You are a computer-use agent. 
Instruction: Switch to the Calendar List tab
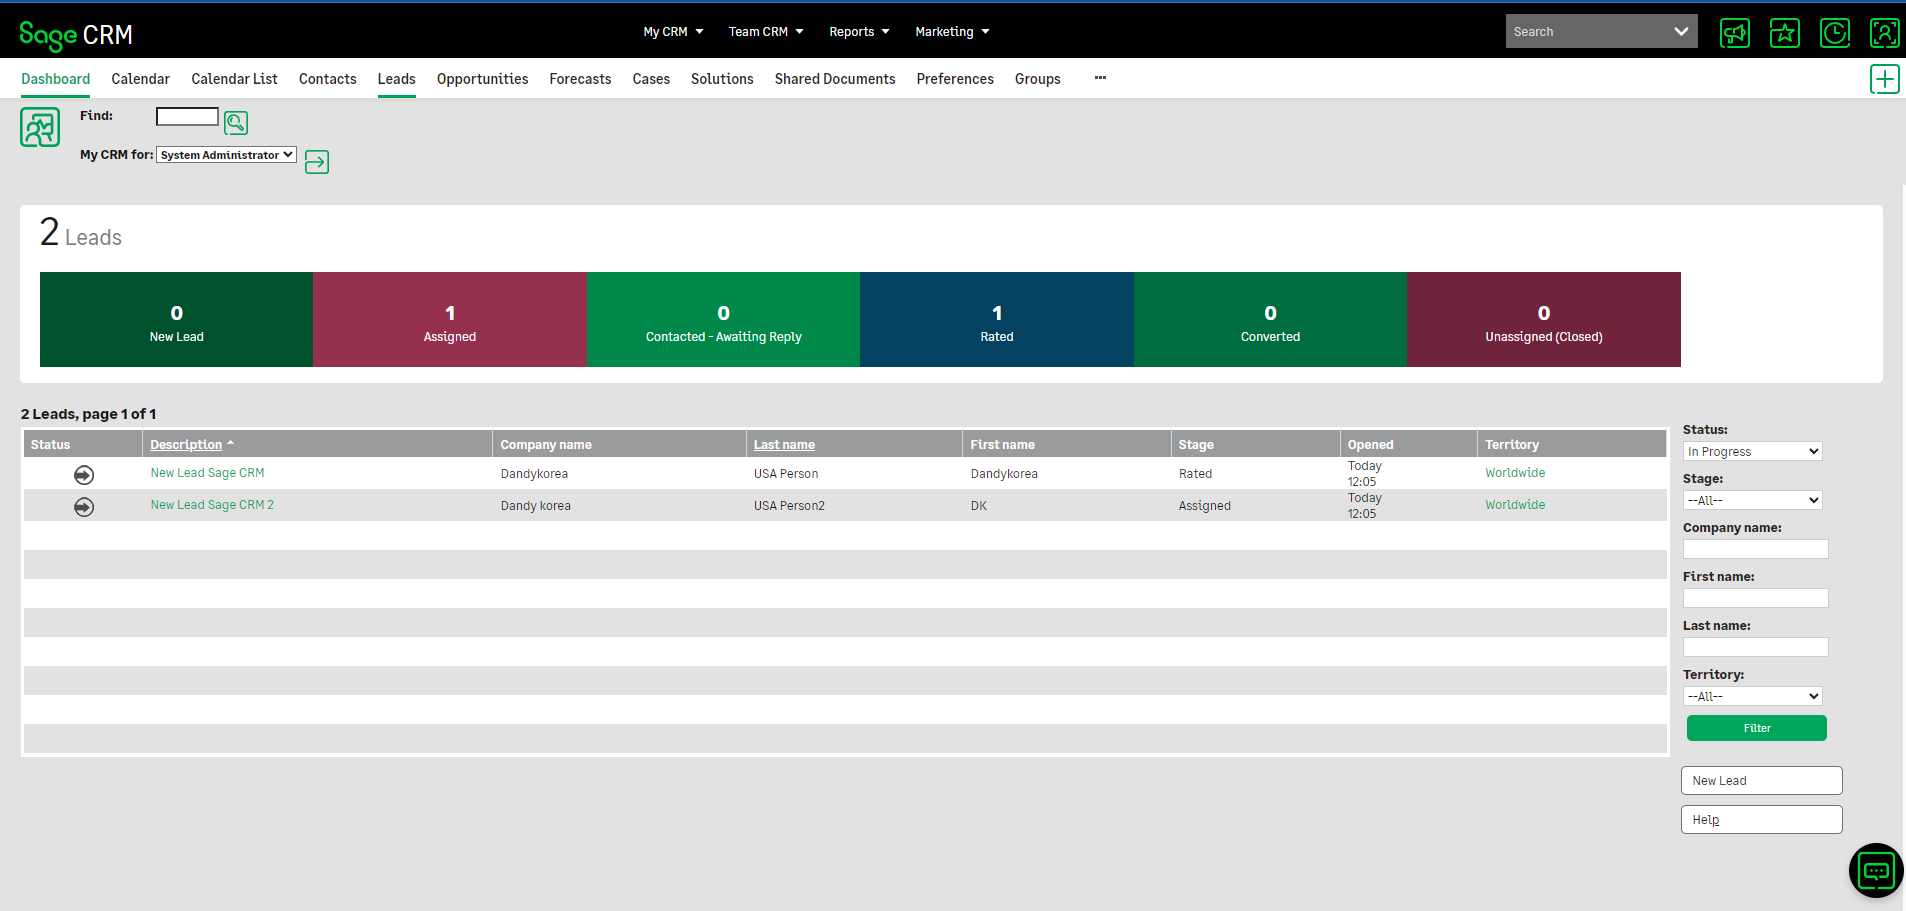[x=234, y=79]
